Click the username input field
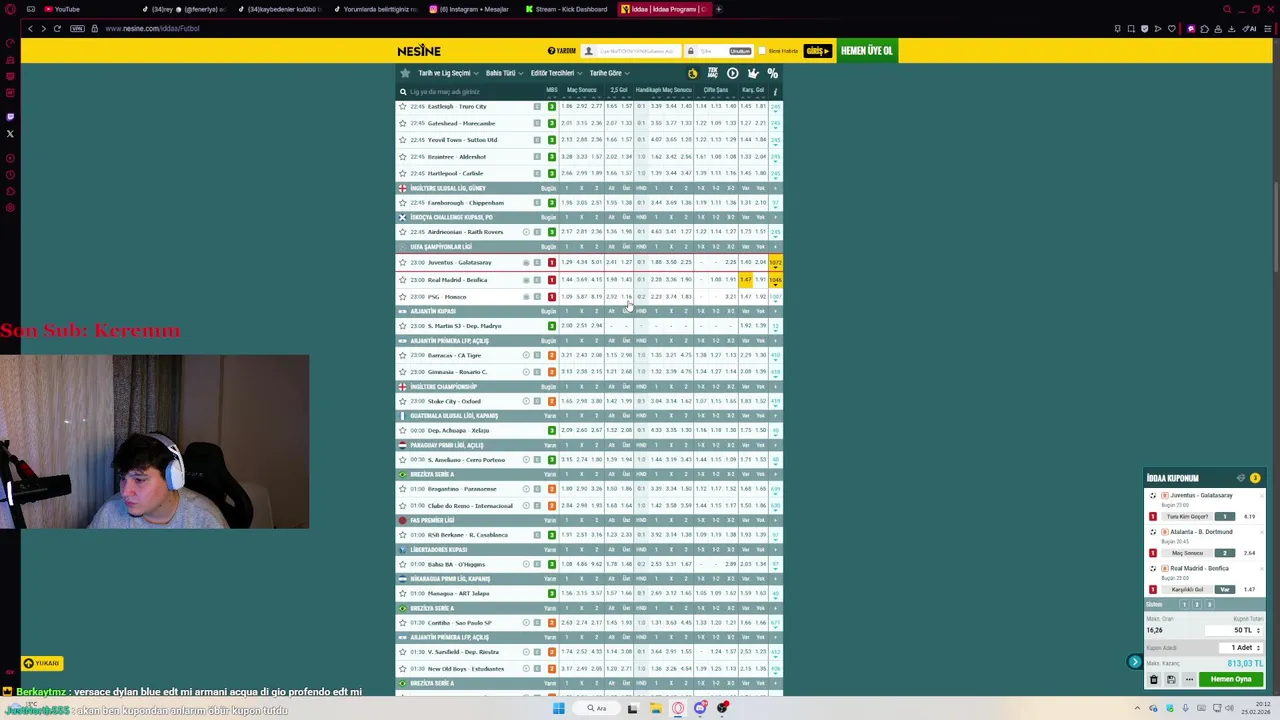Screen dimensions: 1280x720 631,51
